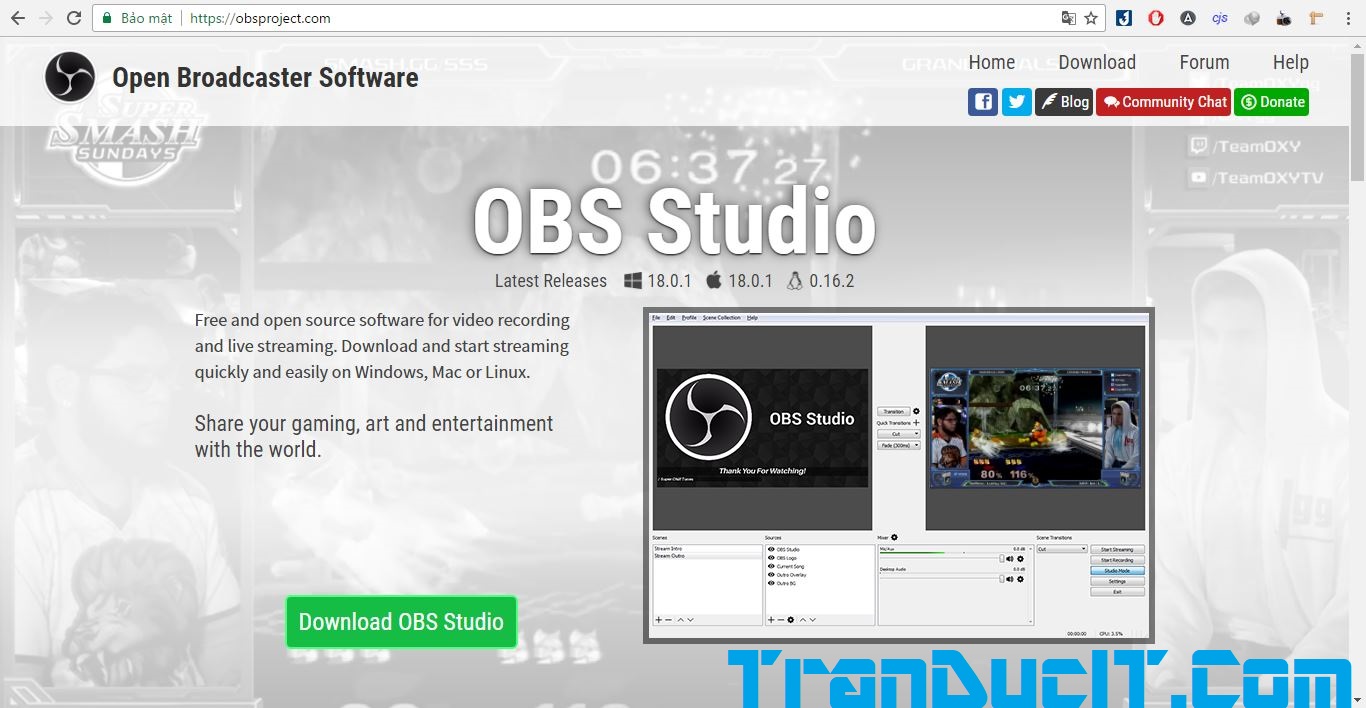Click the Latest Releases label

click(x=551, y=281)
